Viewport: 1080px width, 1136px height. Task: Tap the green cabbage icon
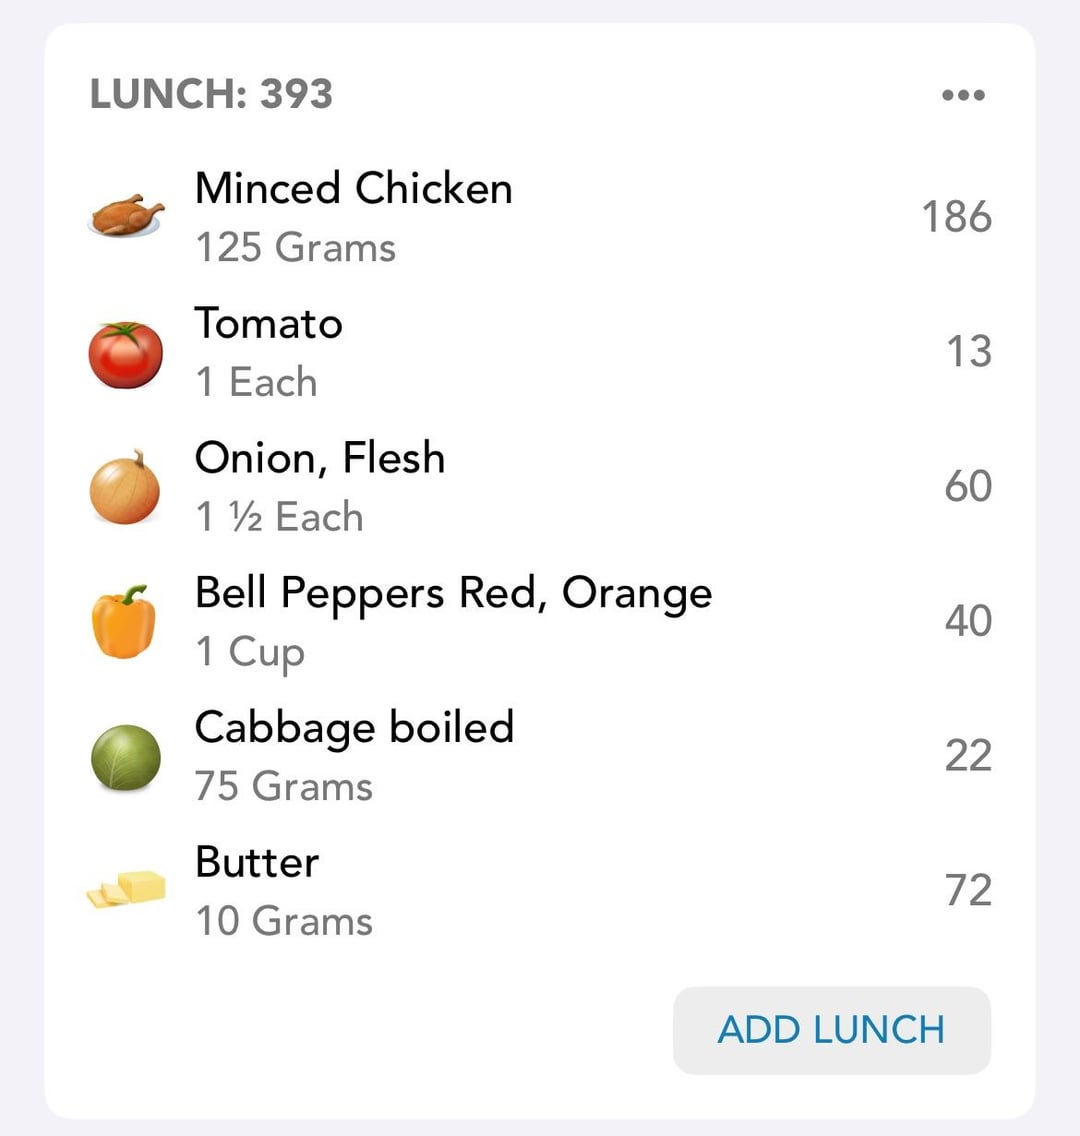tap(125, 757)
